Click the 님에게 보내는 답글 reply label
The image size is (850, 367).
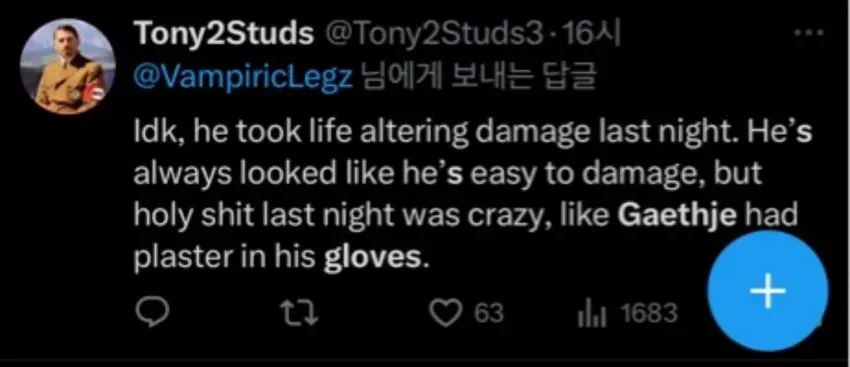point(477,80)
